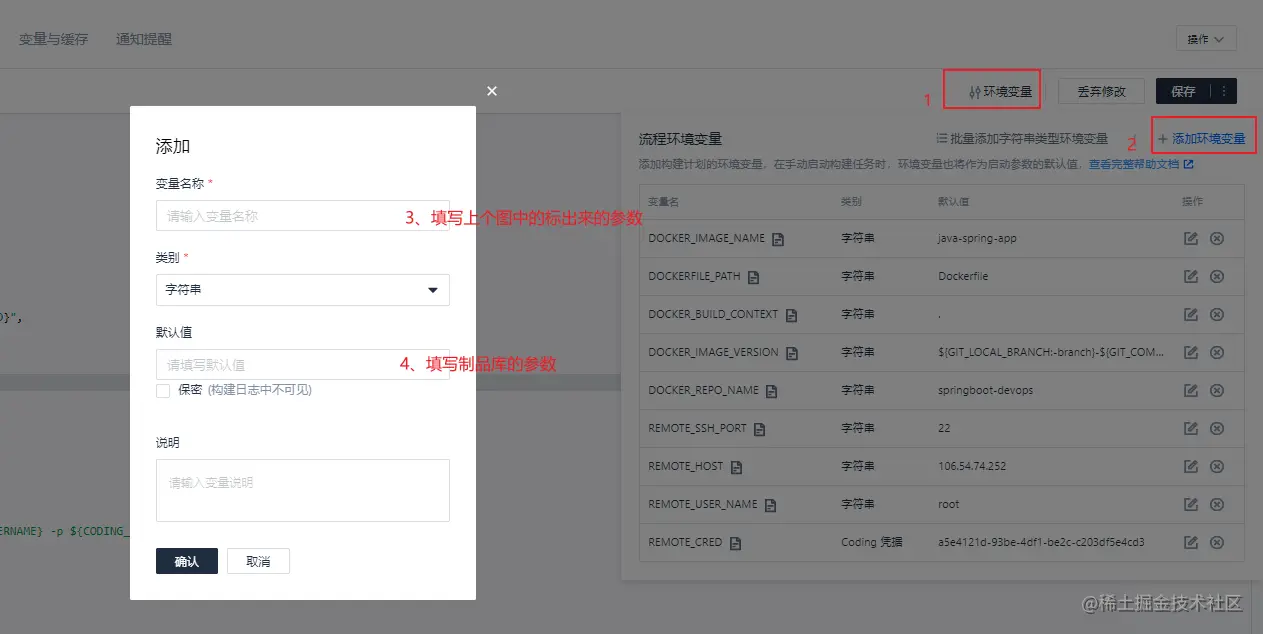Select the 106.54.74.252 value cell
Screen dimensions: 1263x634
click(x=972, y=466)
